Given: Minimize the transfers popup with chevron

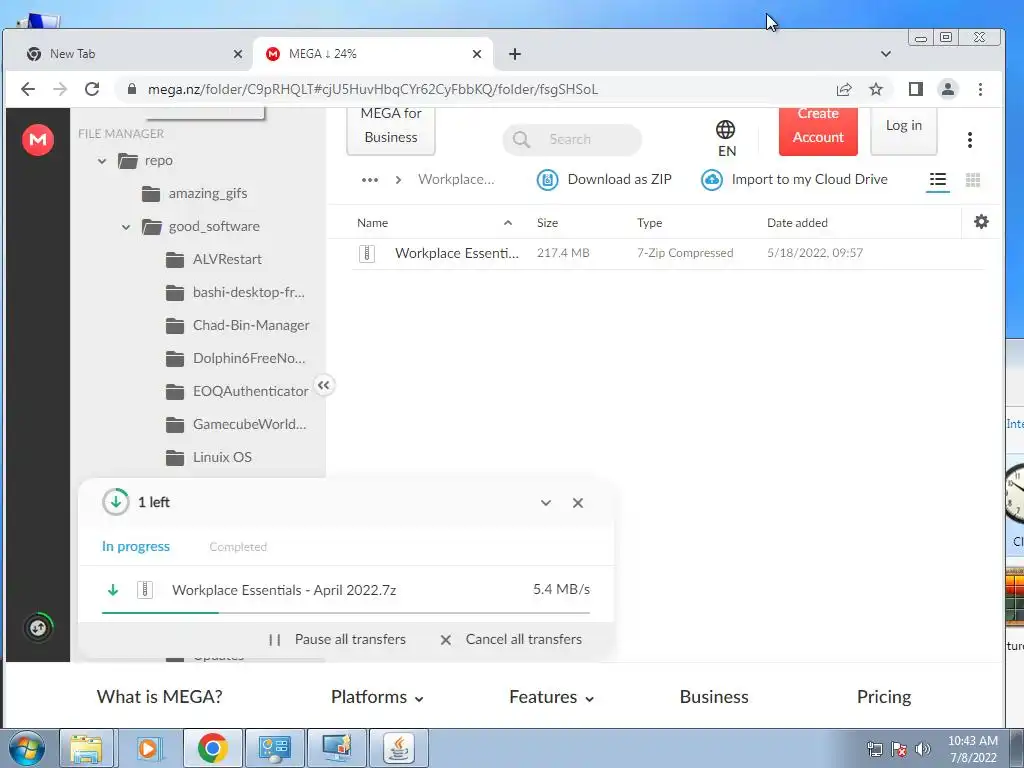Looking at the screenshot, I should (545, 503).
